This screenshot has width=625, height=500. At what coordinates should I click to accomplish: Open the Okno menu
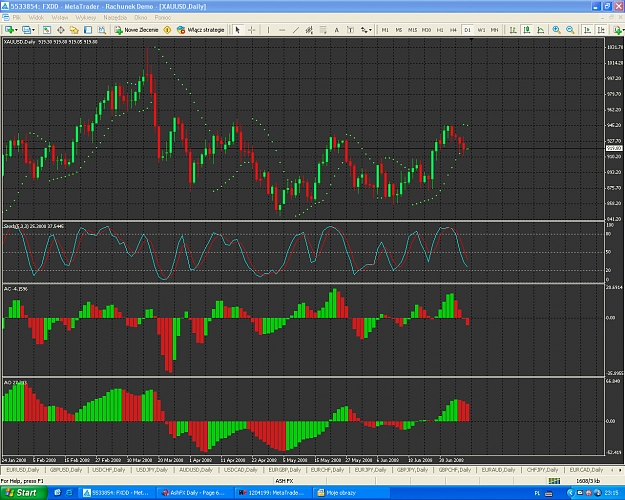140,18
